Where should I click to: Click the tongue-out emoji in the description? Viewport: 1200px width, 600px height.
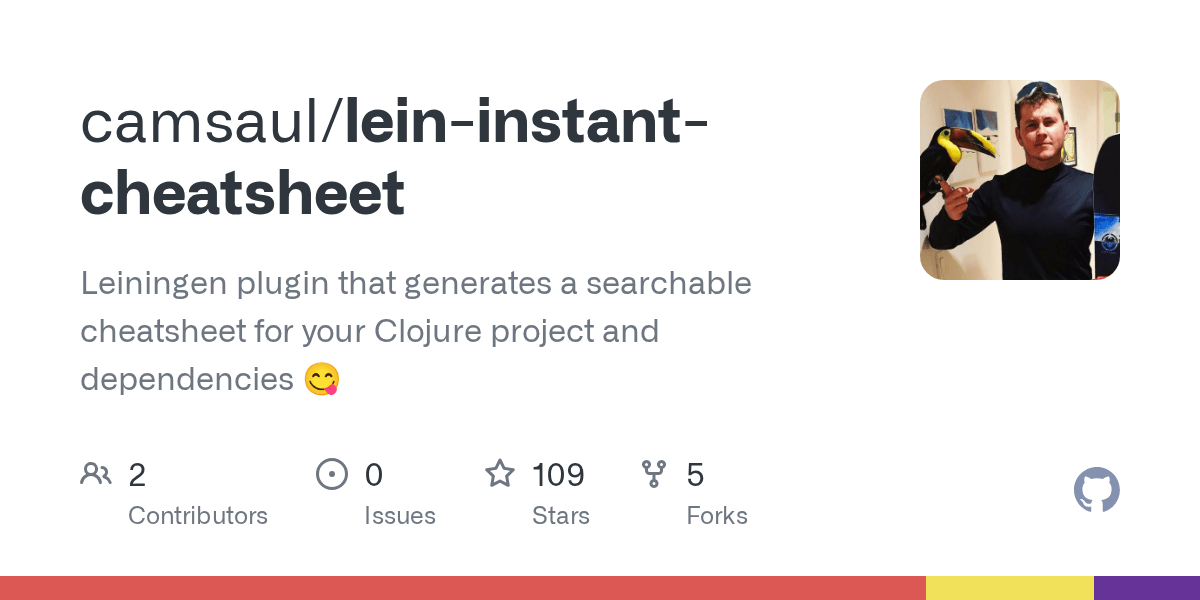coord(322,380)
